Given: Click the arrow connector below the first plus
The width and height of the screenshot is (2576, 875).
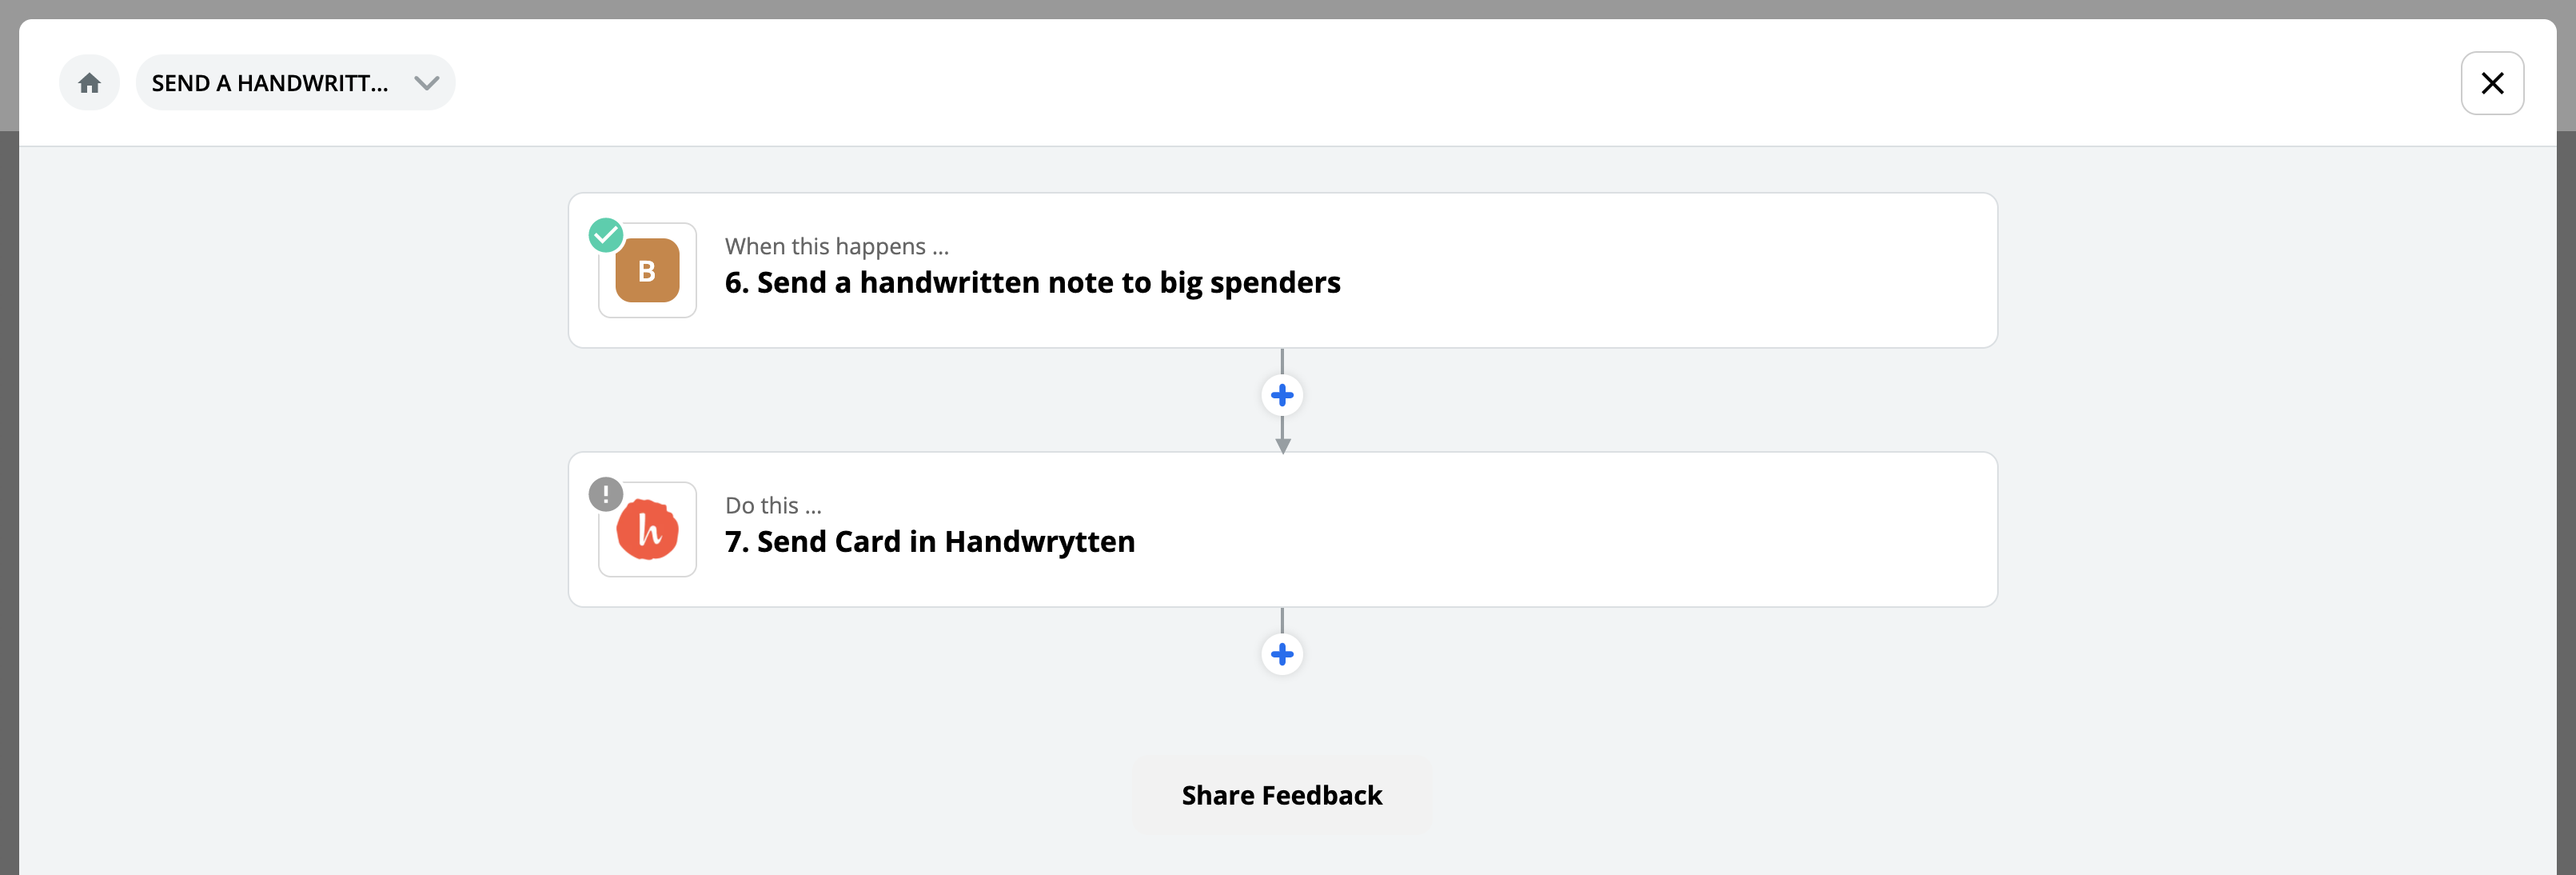Looking at the screenshot, I should click(x=1282, y=436).
